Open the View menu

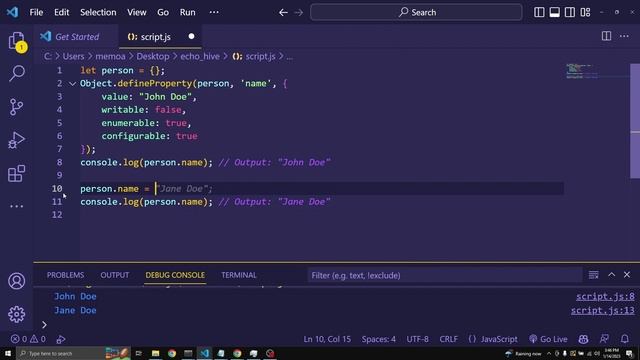tap(136, 12)
